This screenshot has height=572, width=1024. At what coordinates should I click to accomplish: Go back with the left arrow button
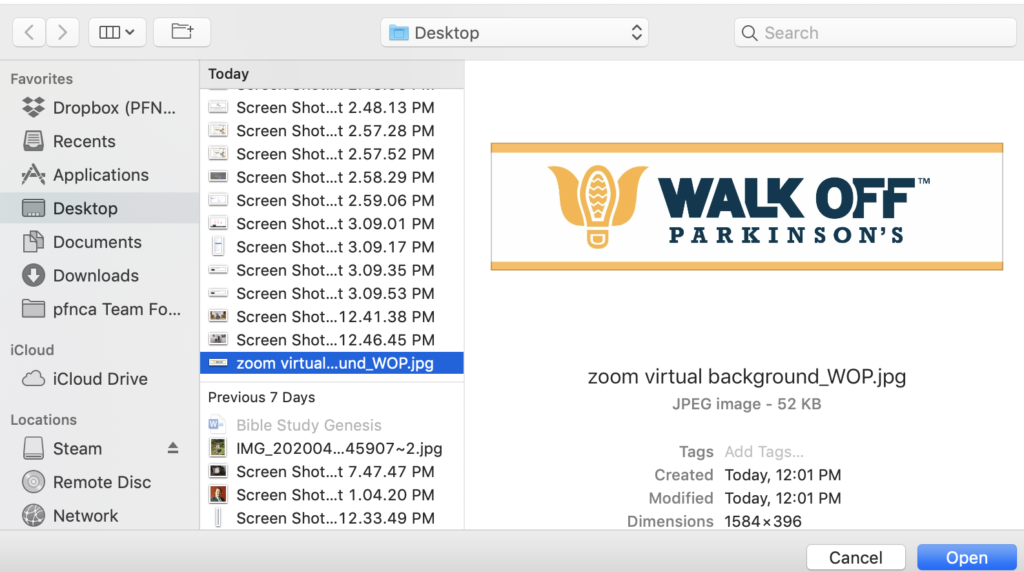click(29, 32)
